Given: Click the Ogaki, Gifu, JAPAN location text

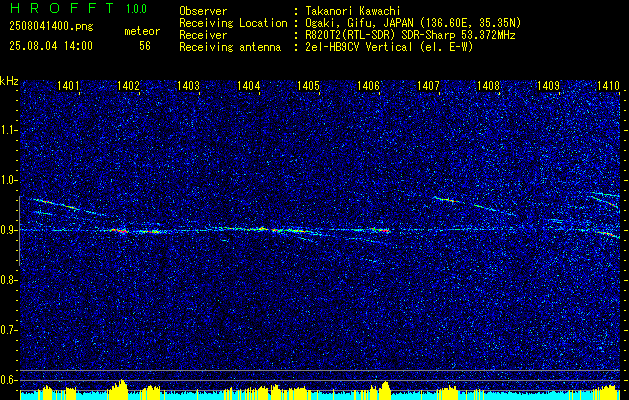Looking at the screenshot, I should click(413, 23).
